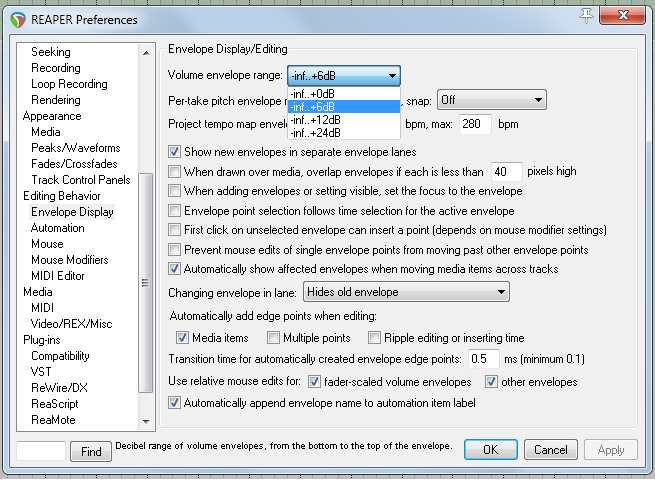This screenshot has width=655, height=483.
Task: Choose -inf..+0dB from the list
Action: (x=344, y=94)
